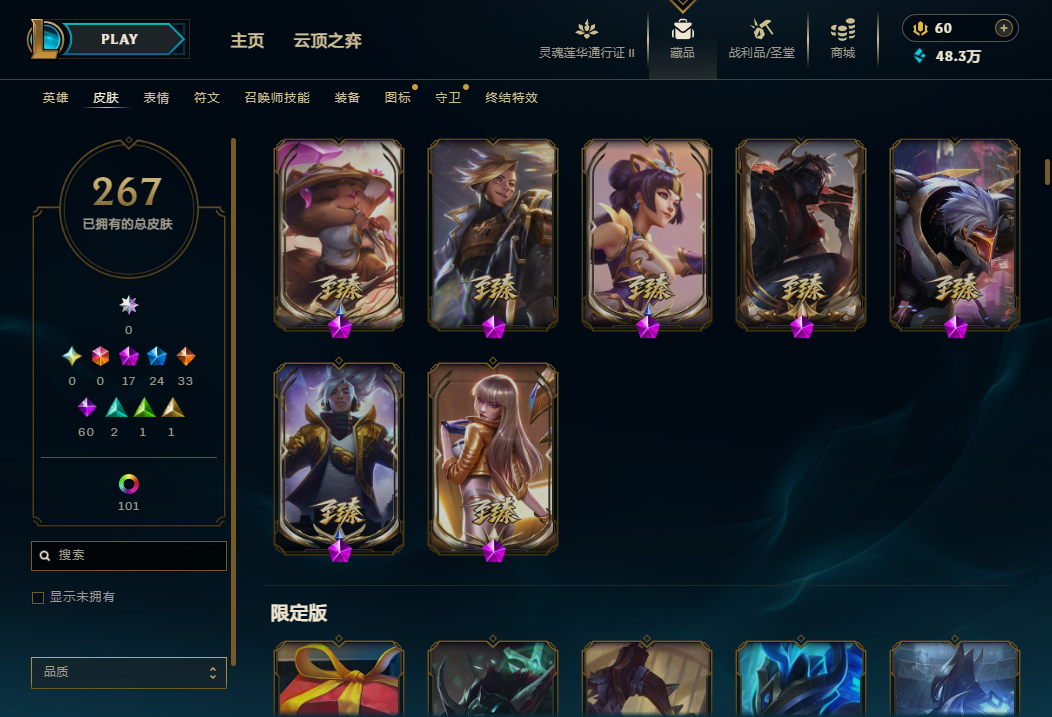The width and height of the screenshot is (1052, 717).
Task: Click the skin list vertical scrollbar
Action: tap(1047, 172)
